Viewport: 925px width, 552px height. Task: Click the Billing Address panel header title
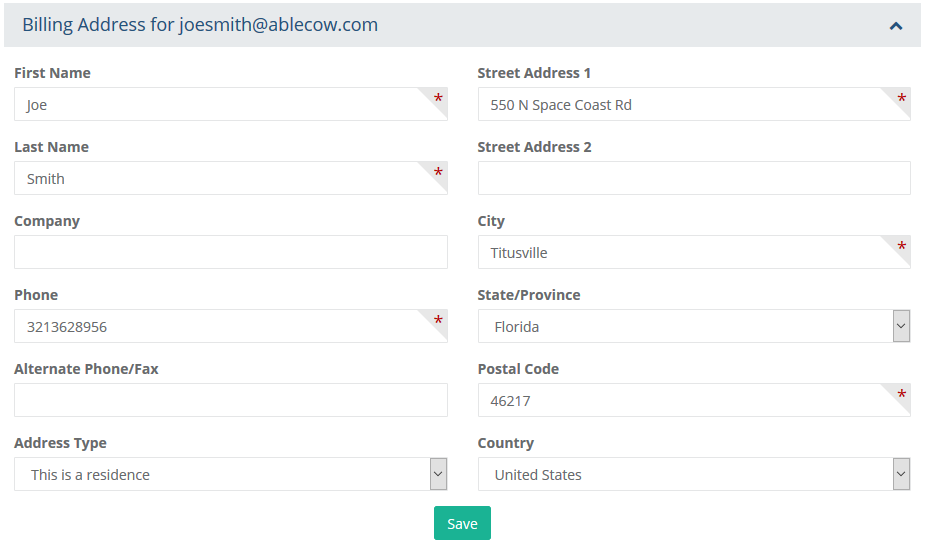[x=200, y=25]
